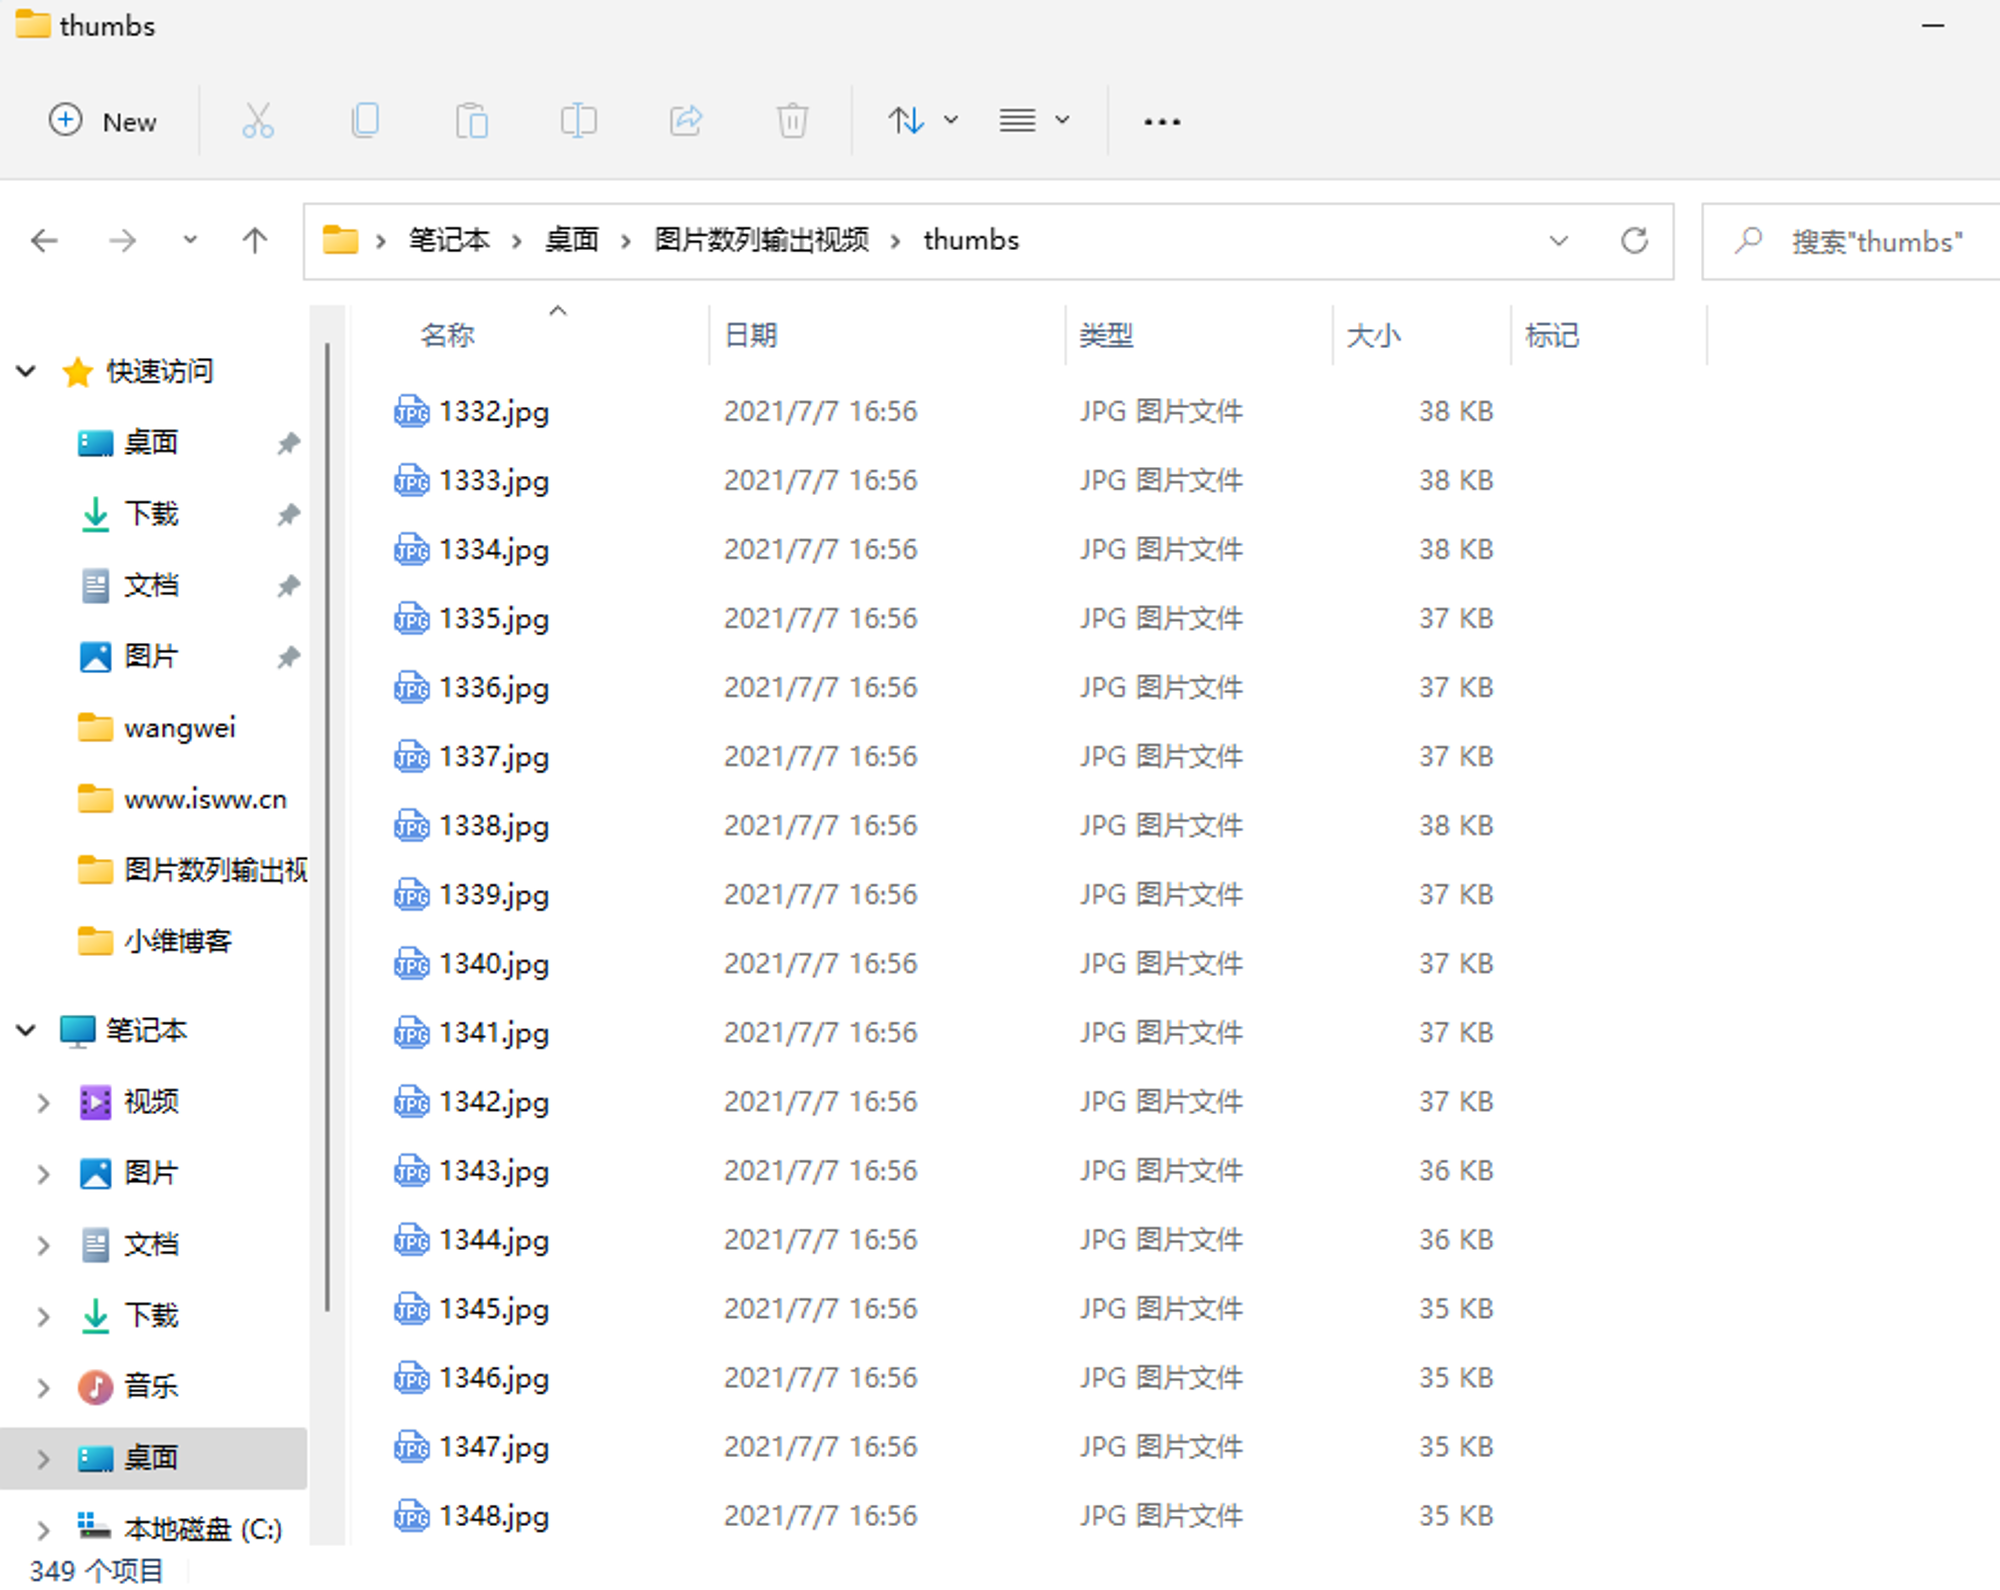
Task: Click the New button in the toolbar
Action: [x=104, y=122]
